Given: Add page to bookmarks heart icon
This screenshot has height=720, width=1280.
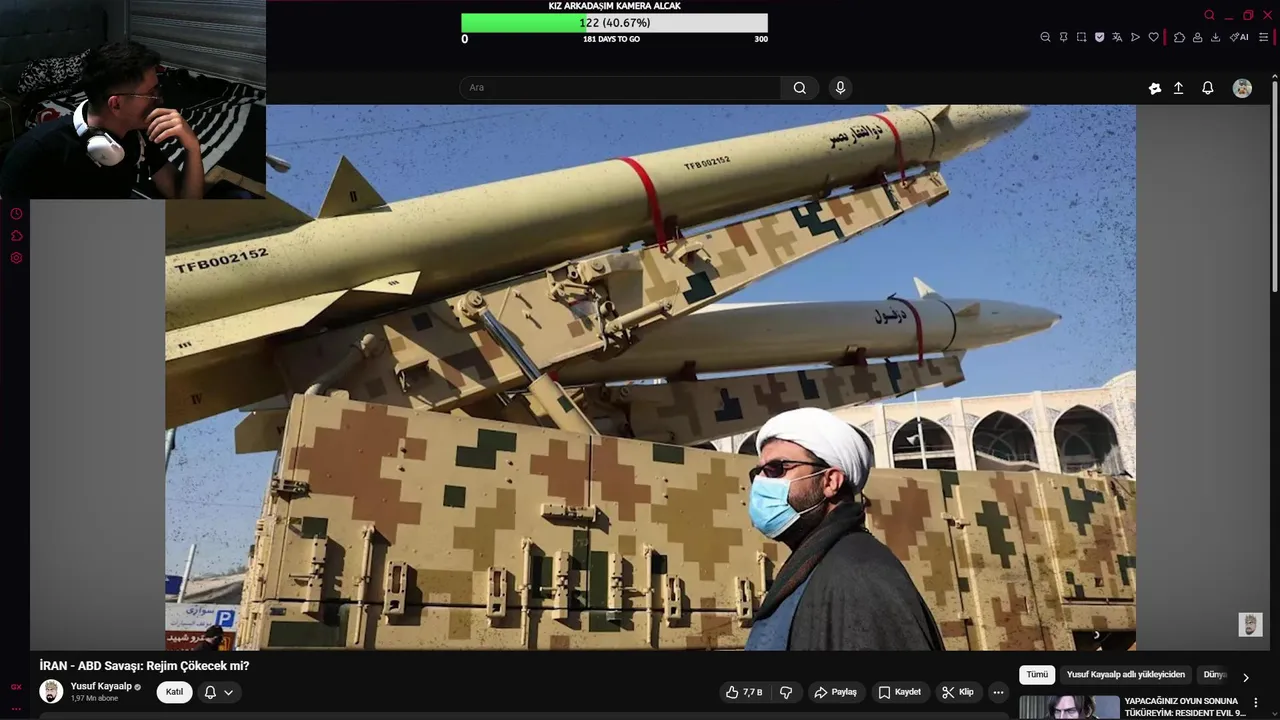Looking at the screenshot, I should tap(1153, 37).
